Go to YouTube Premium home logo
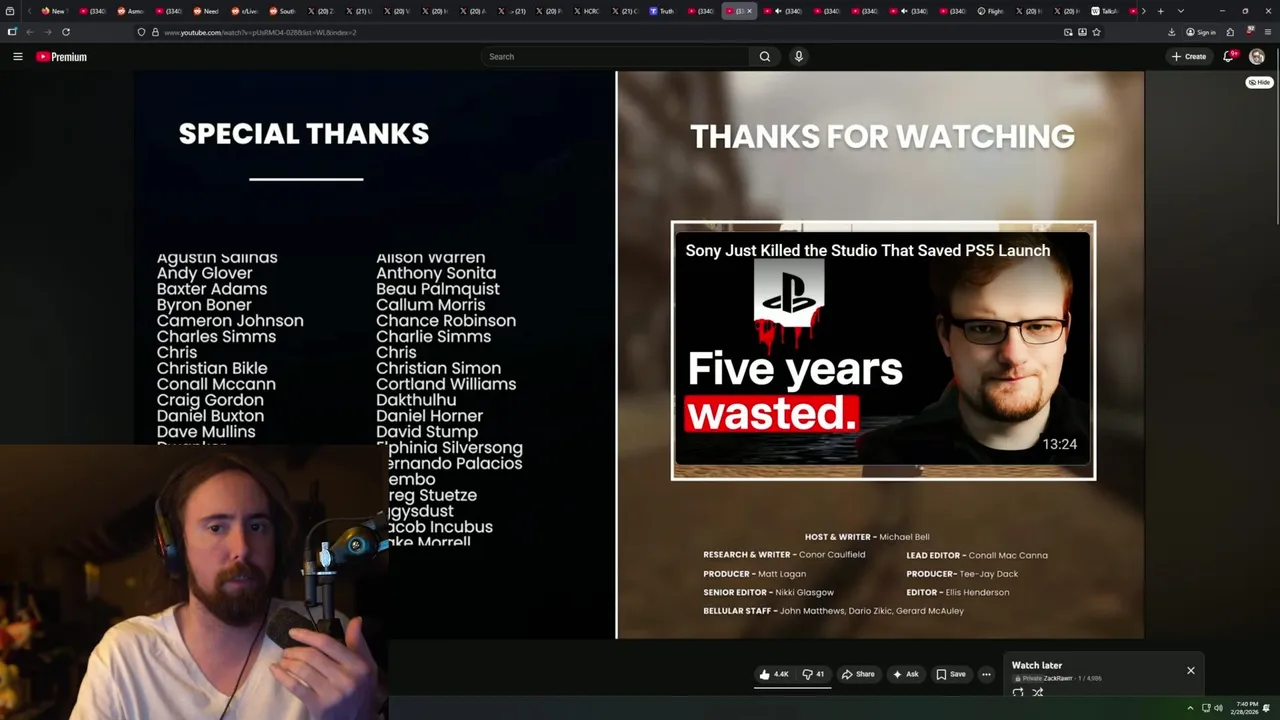The height and width of the screenshot is (720, 1280). click(x=62, y=57)
